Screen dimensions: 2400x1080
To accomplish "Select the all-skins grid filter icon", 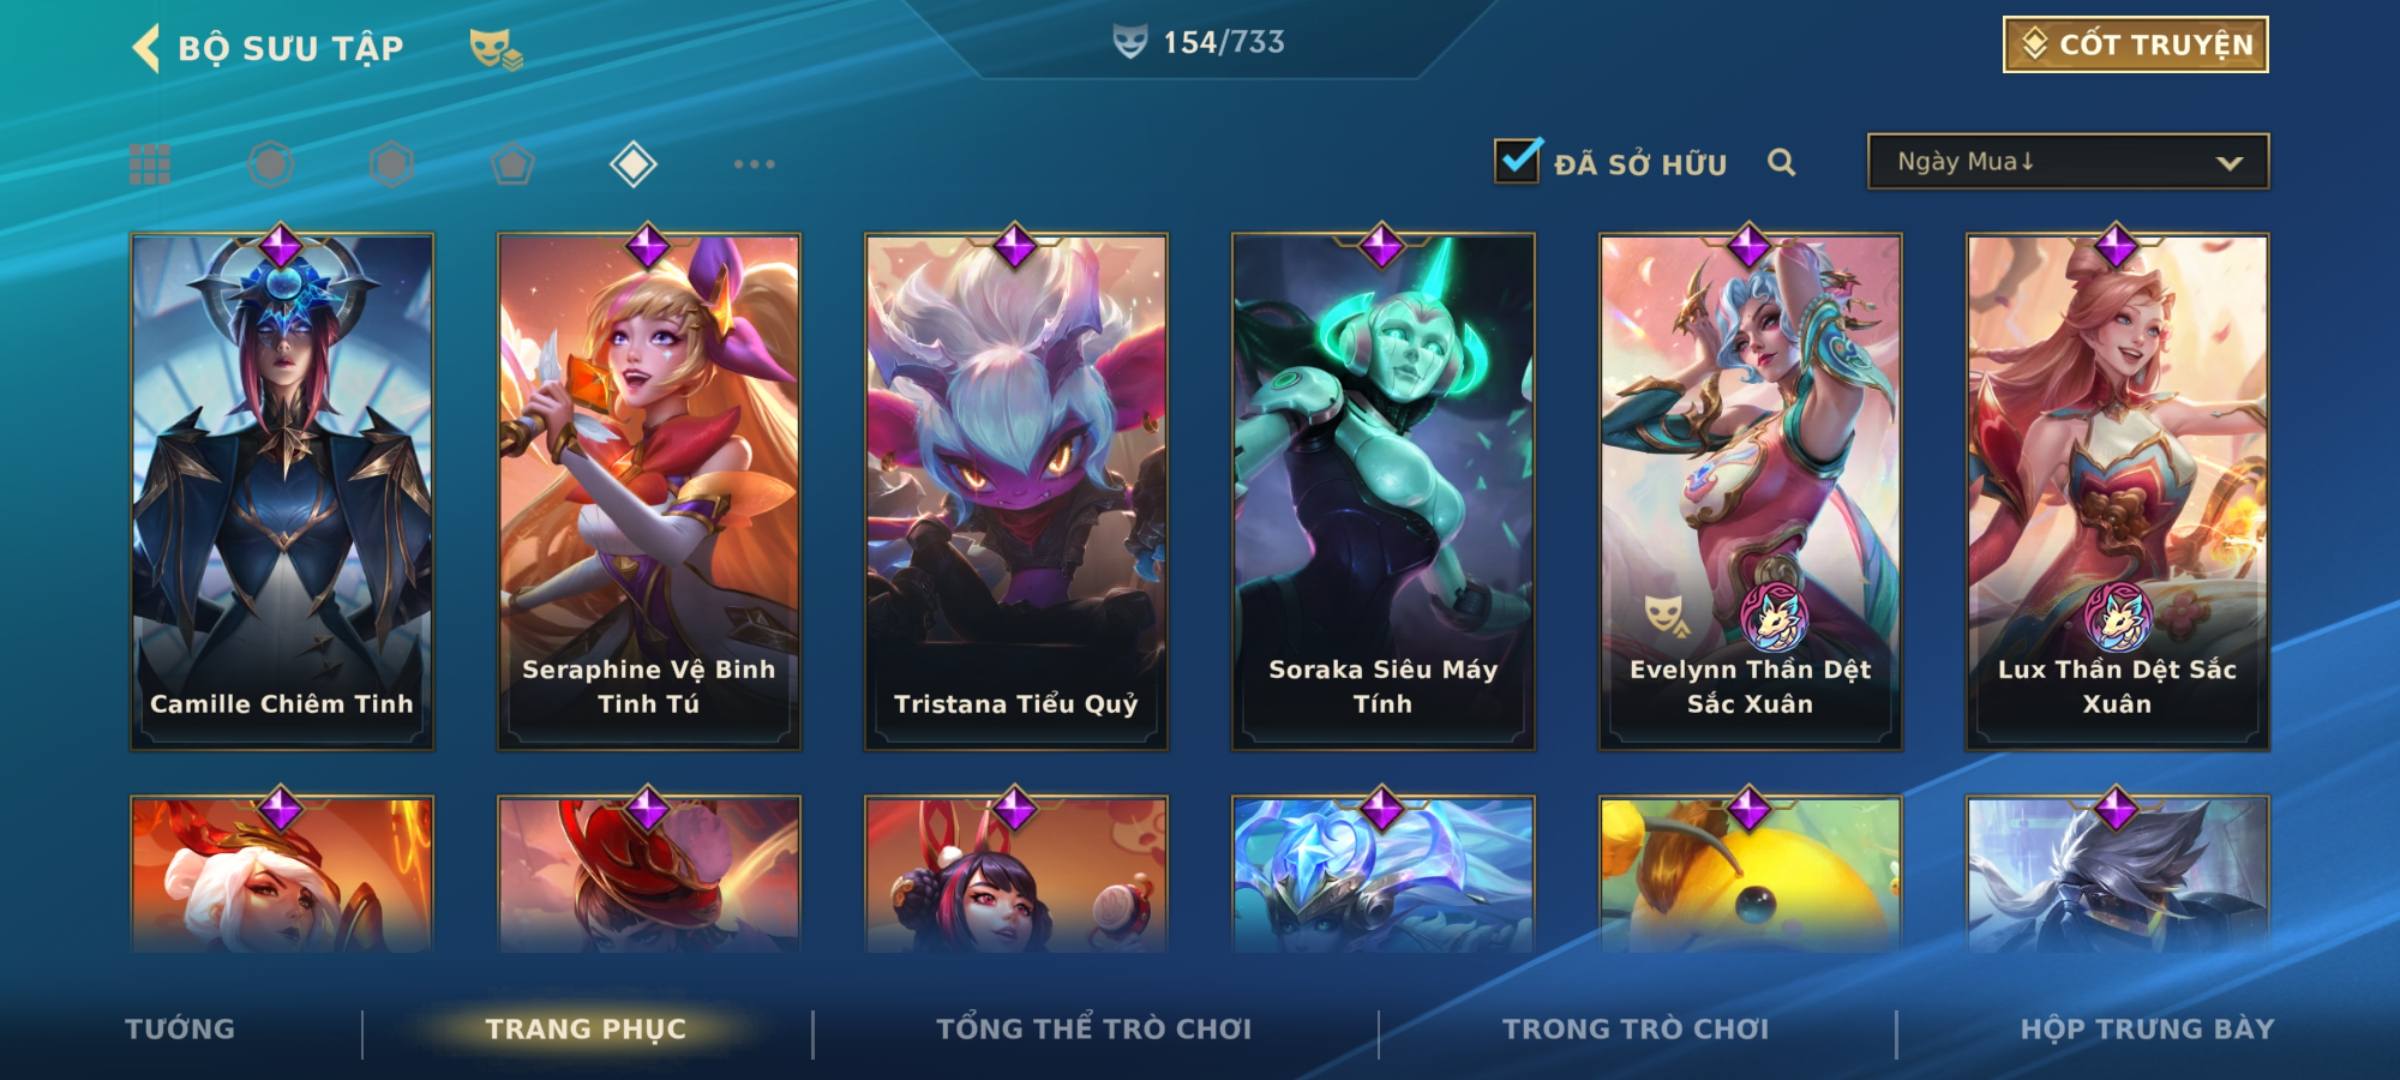I will [x=150, y=164].
